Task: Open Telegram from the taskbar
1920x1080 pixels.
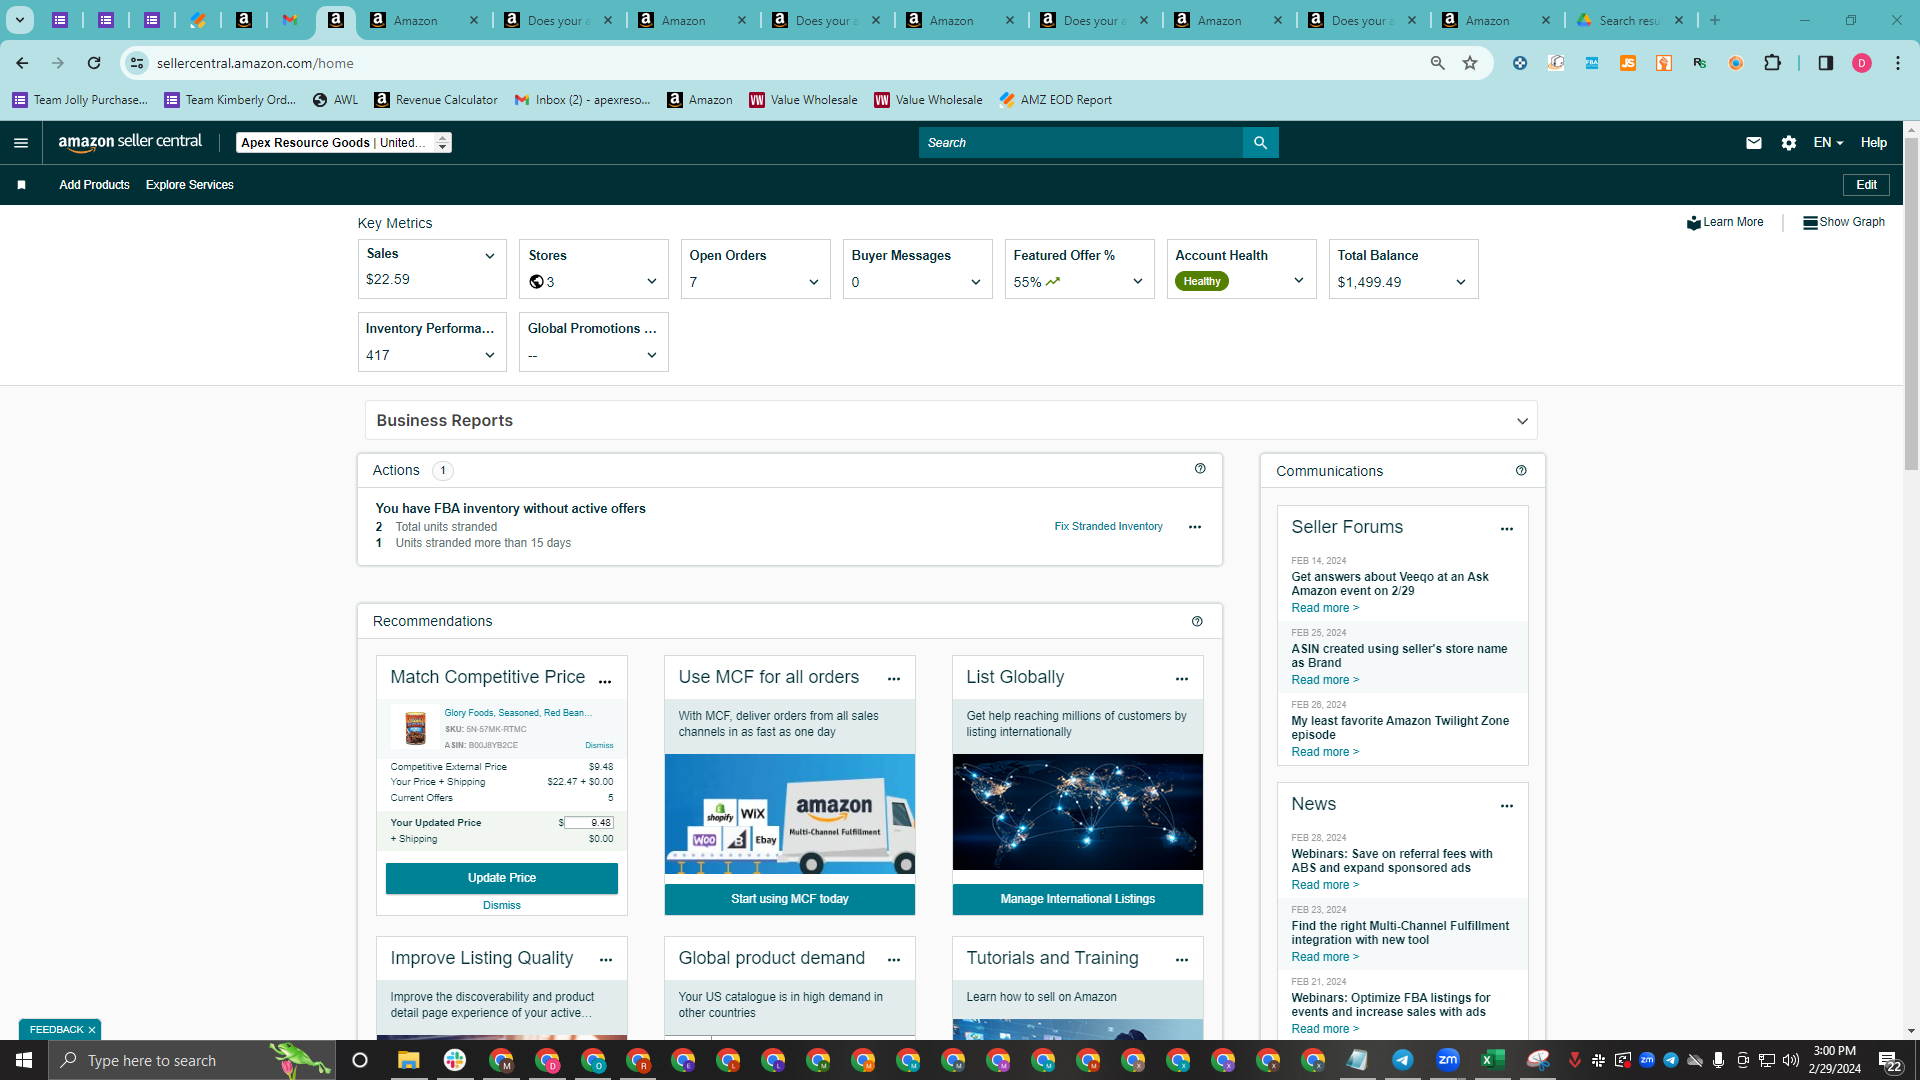Action: click(x=1402, y=1060)
